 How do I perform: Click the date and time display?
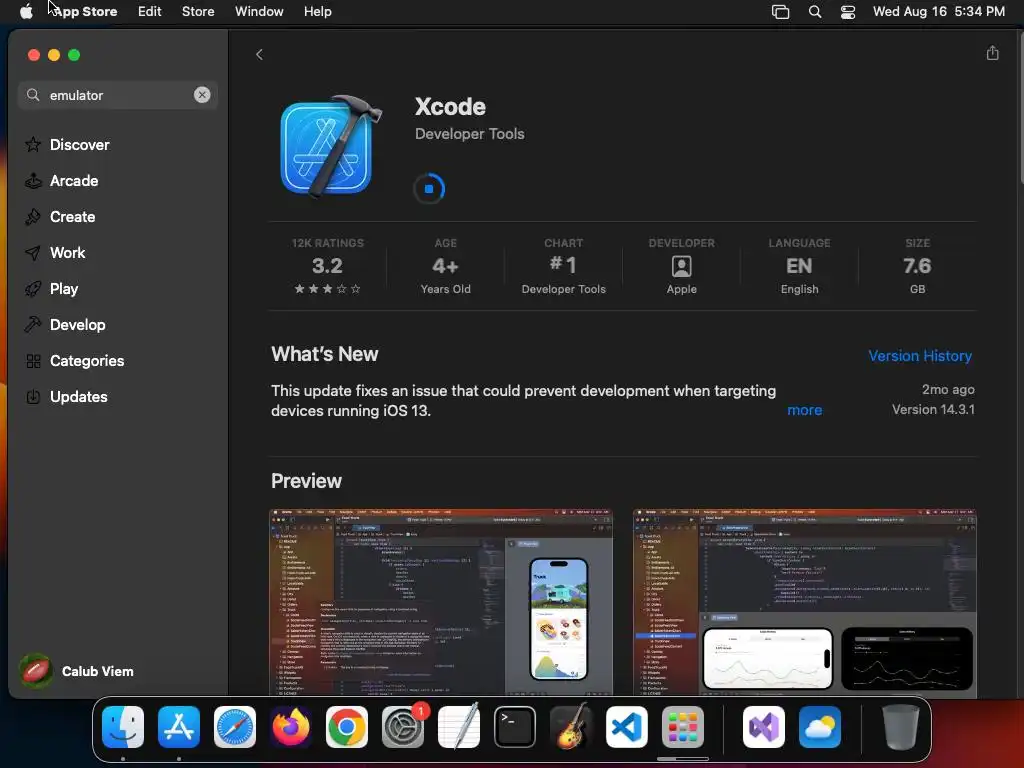pos(938,12)
